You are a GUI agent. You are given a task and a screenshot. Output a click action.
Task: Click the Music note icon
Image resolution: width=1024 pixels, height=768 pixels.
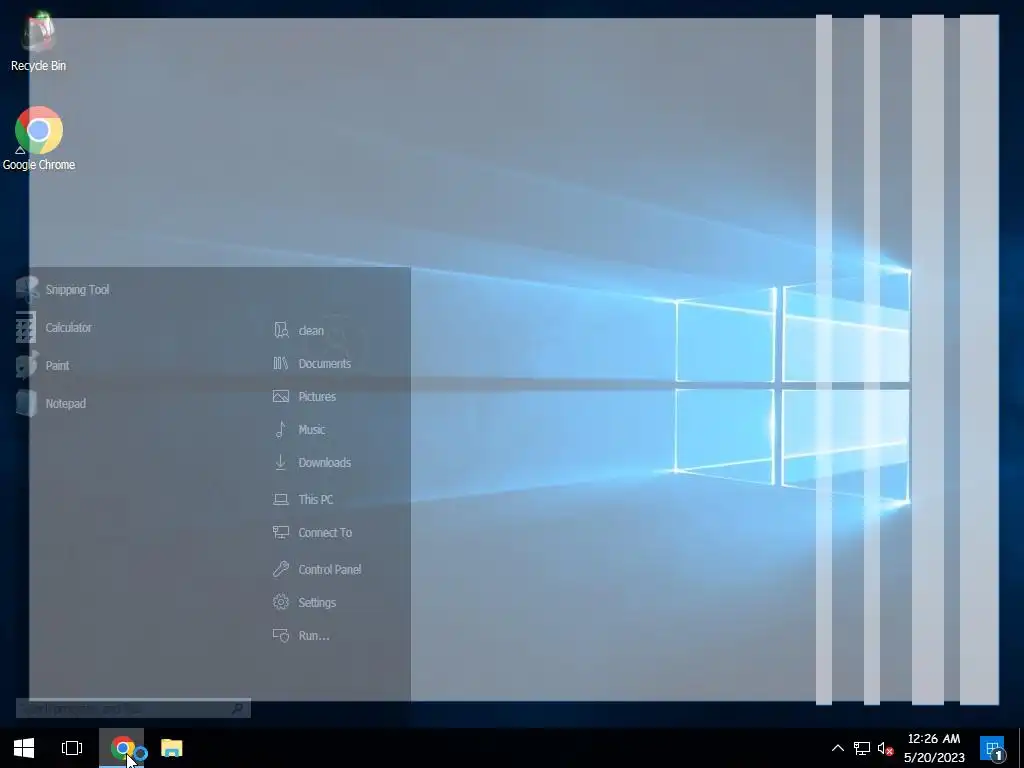tap(281, 429)
